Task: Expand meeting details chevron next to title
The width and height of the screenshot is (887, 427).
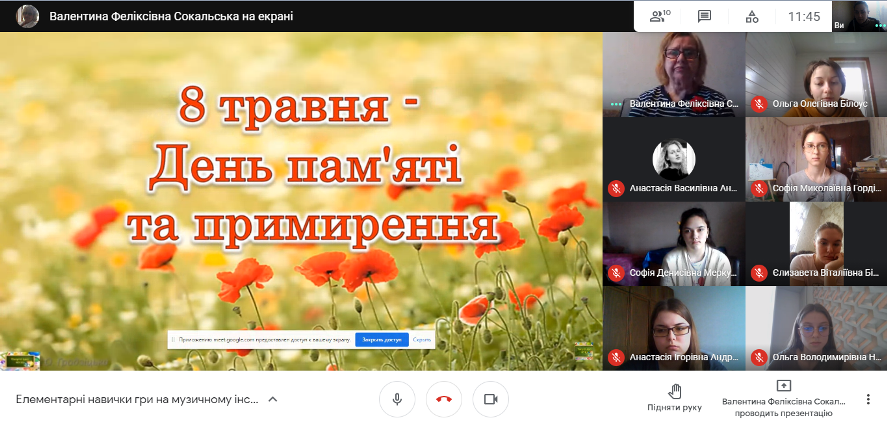Action: coord(272,399)
